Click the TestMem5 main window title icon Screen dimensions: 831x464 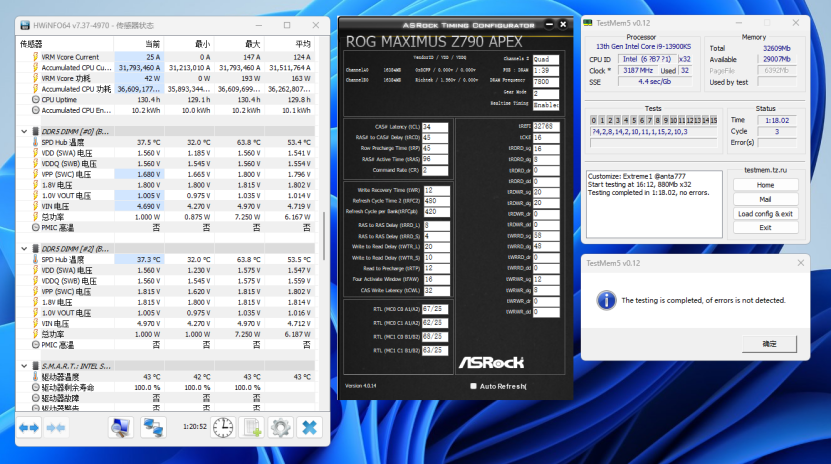click(x=588, y=23)
